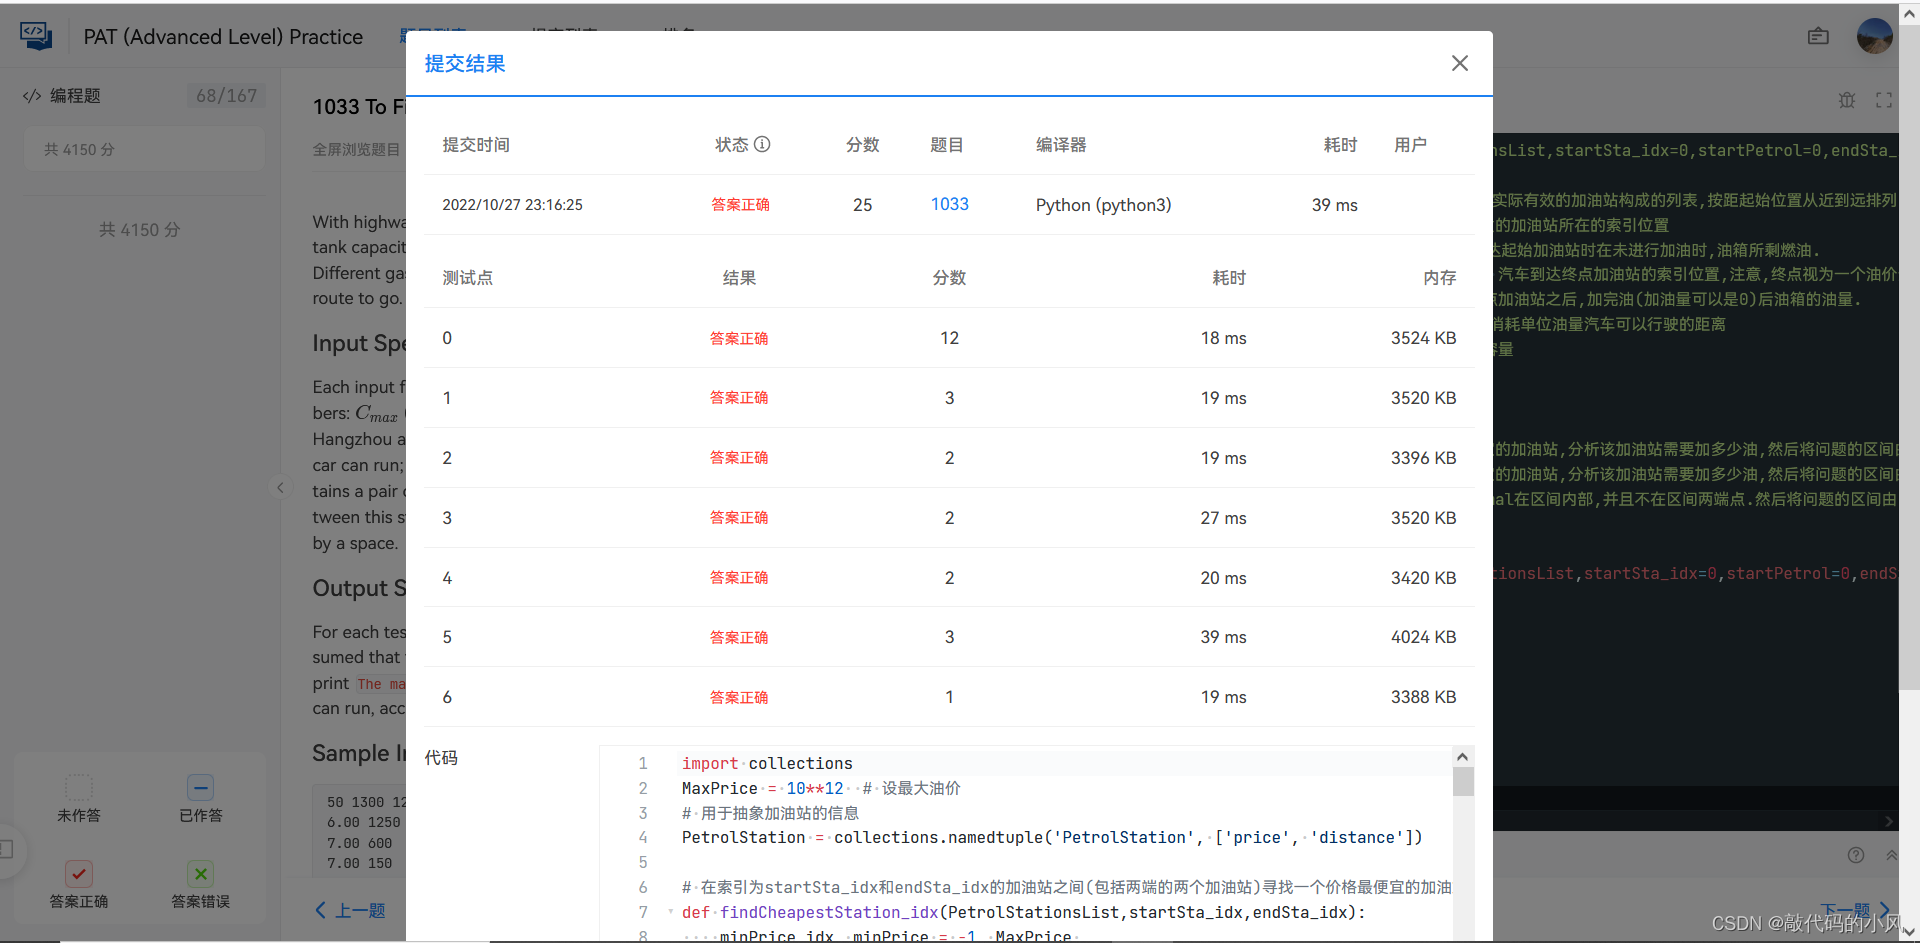Click the PTA logo icon in the header
Image resolution: width=1920 pixels, height=943 pixels.
click(x=36, y=36)
